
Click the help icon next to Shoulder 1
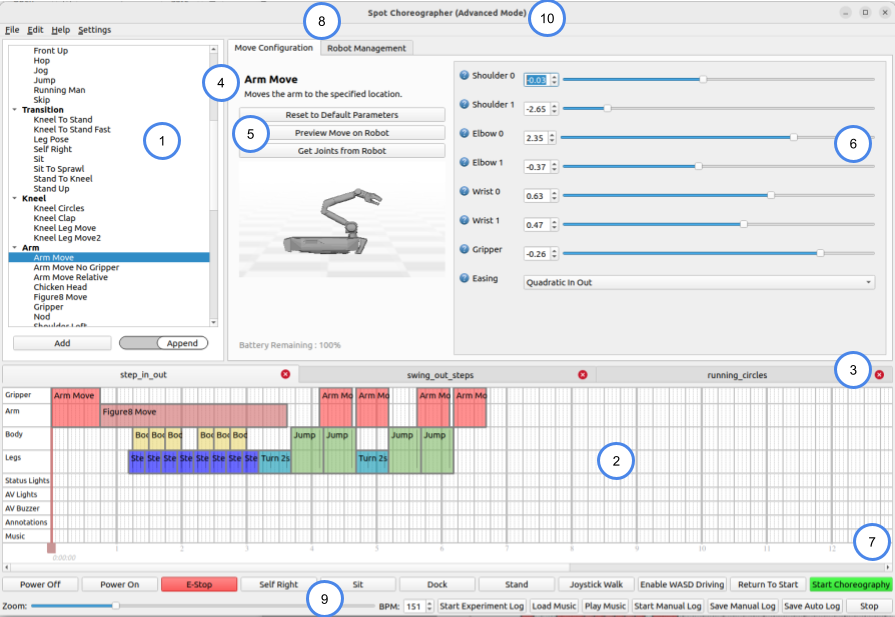[x=464, y=104]
